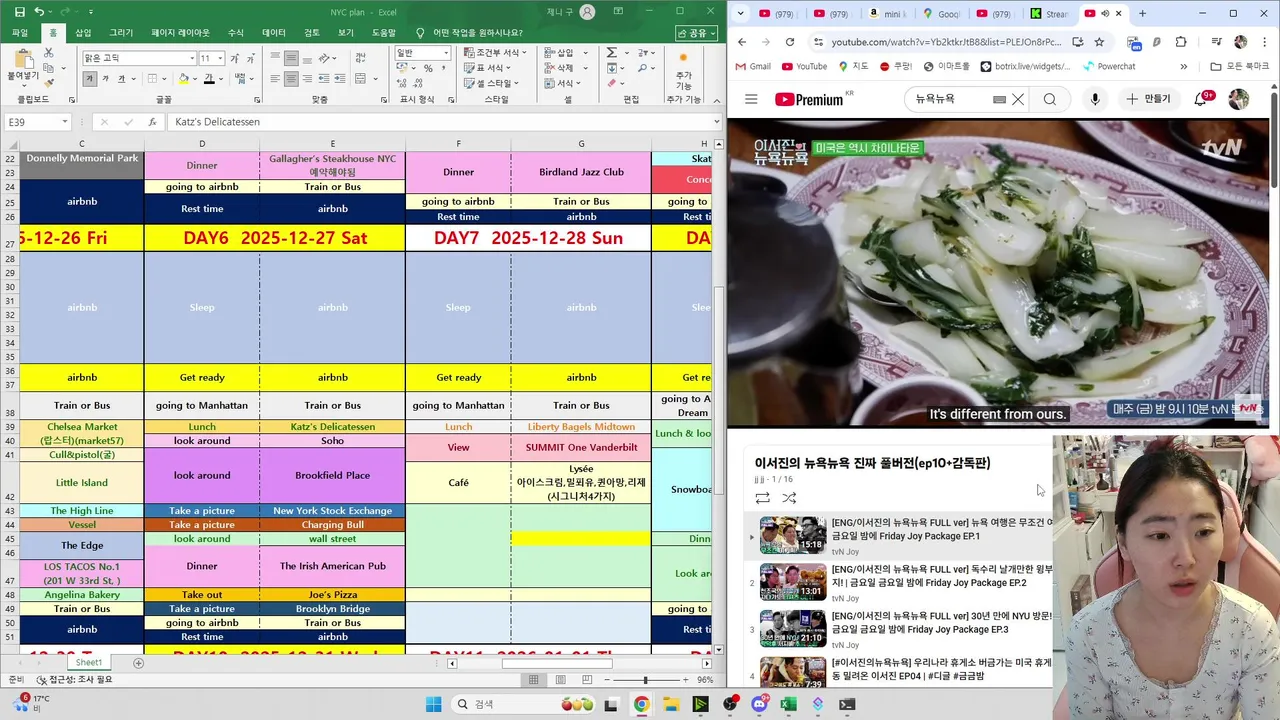The image size is (1280, 720).
Task: Click the percent style button
Action: pyautogui.click(x=428, y=68)
